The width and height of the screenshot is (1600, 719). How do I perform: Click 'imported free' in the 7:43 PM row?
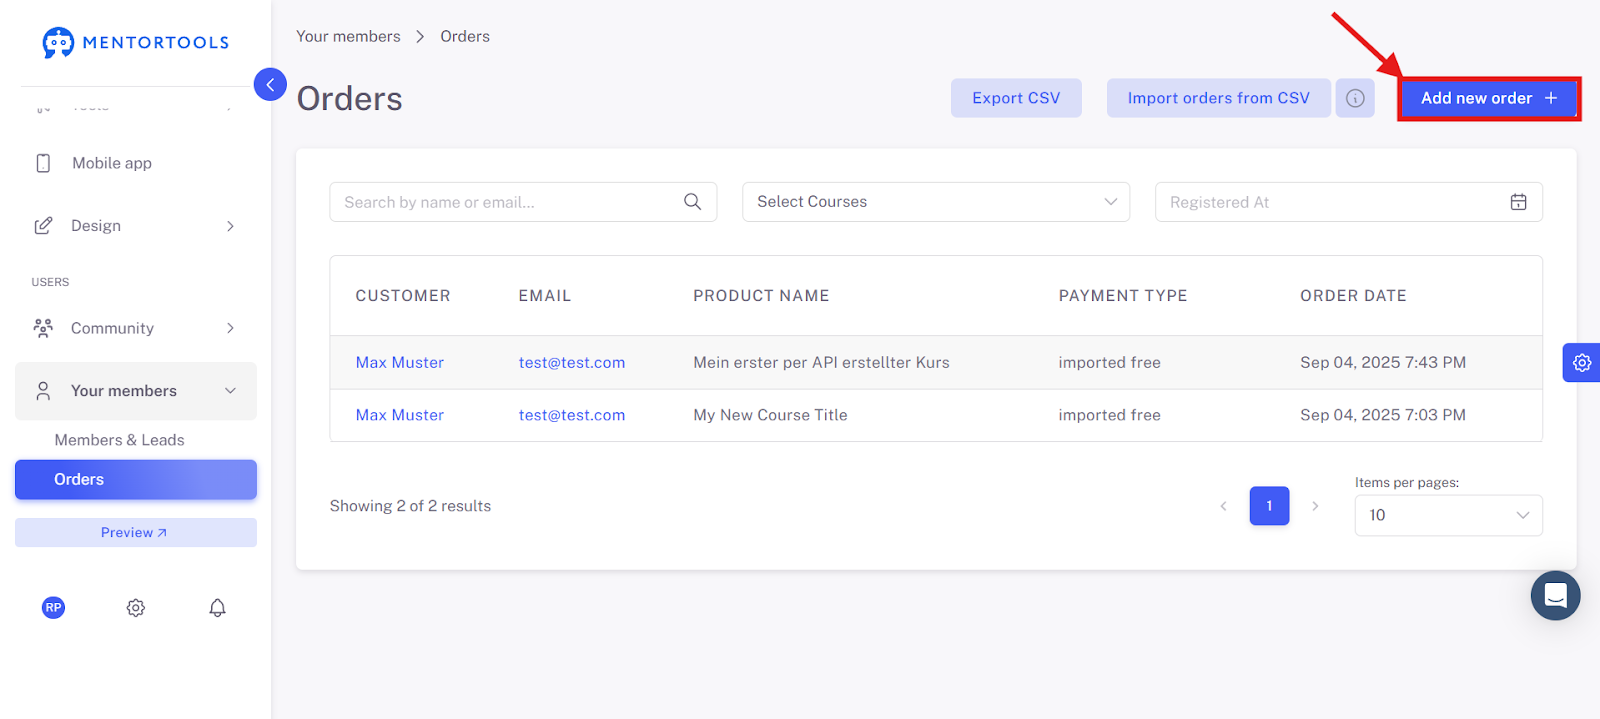click(1110, 363)
